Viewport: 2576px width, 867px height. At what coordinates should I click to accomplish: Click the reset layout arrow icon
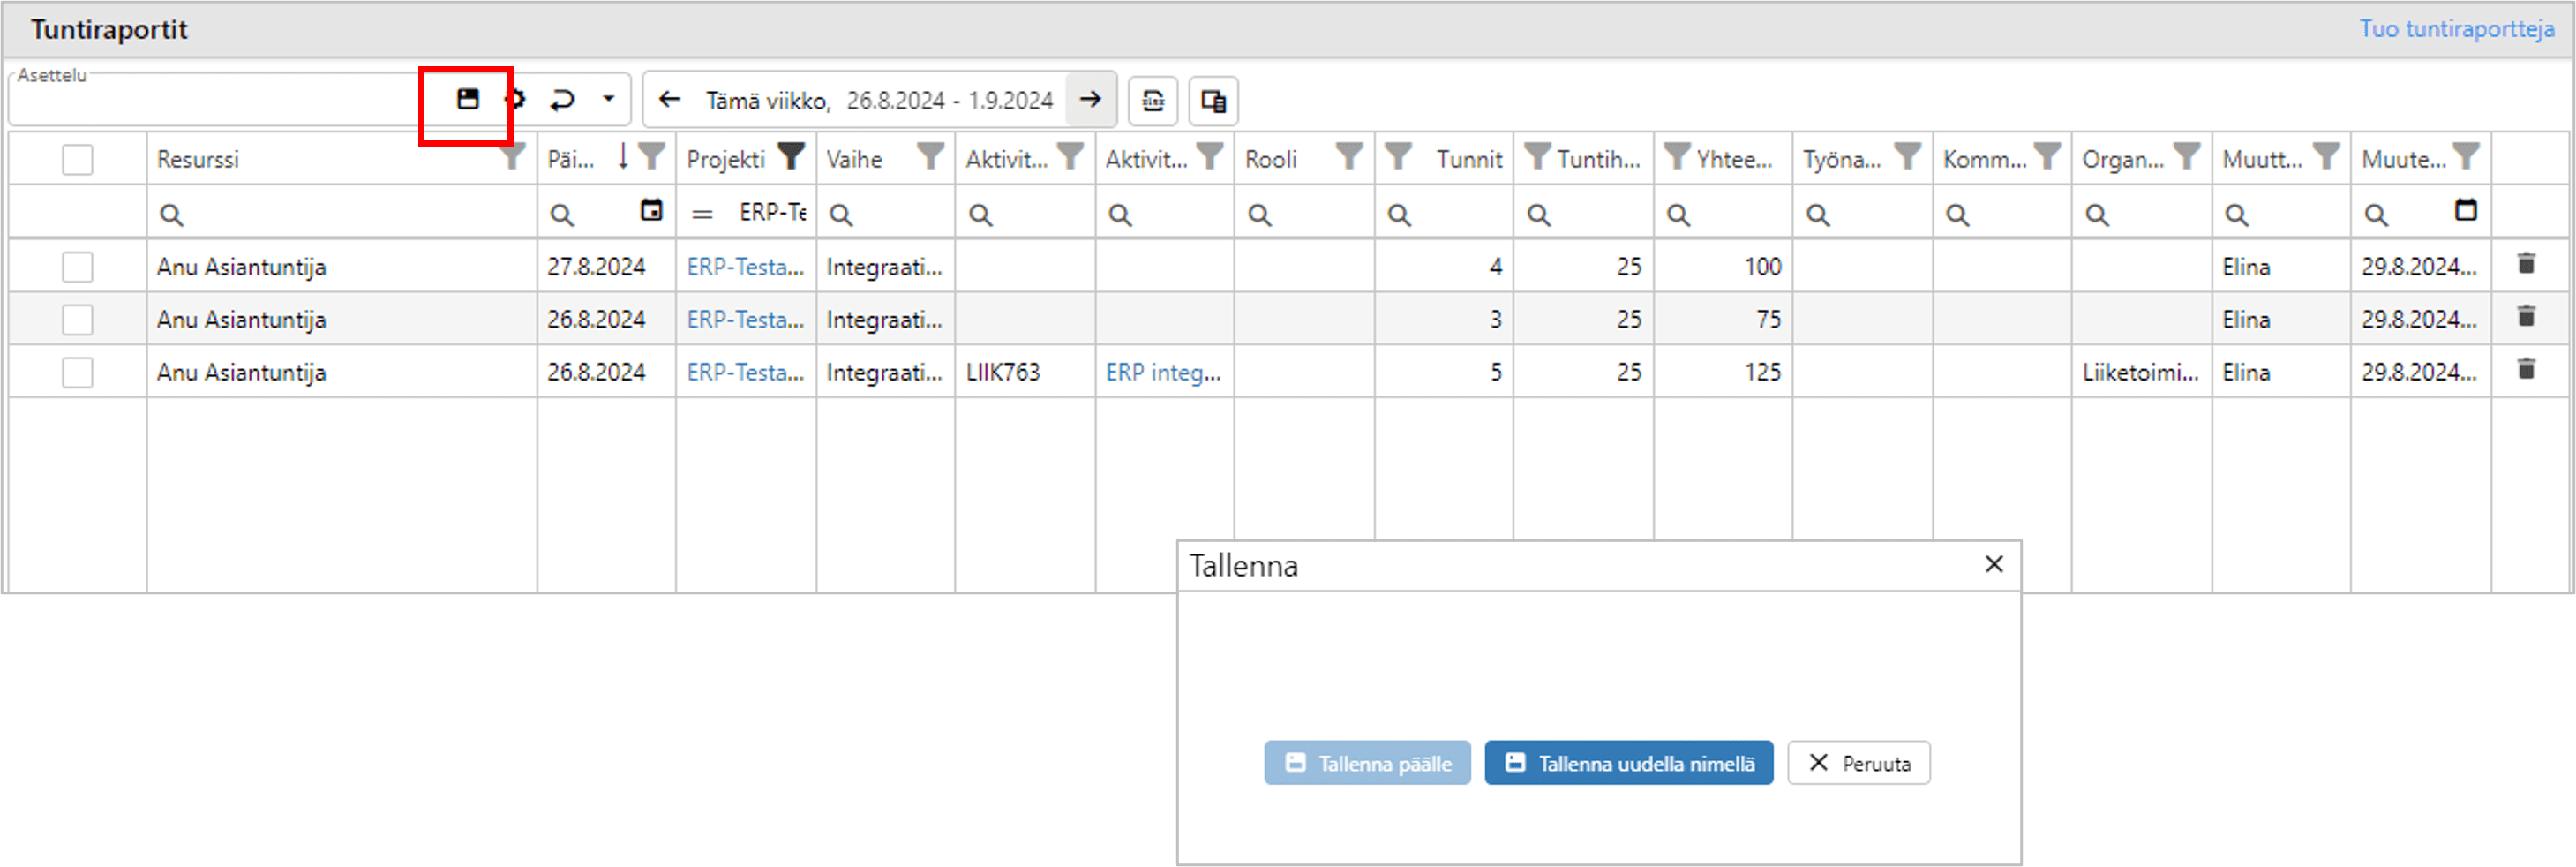point(562,99)
